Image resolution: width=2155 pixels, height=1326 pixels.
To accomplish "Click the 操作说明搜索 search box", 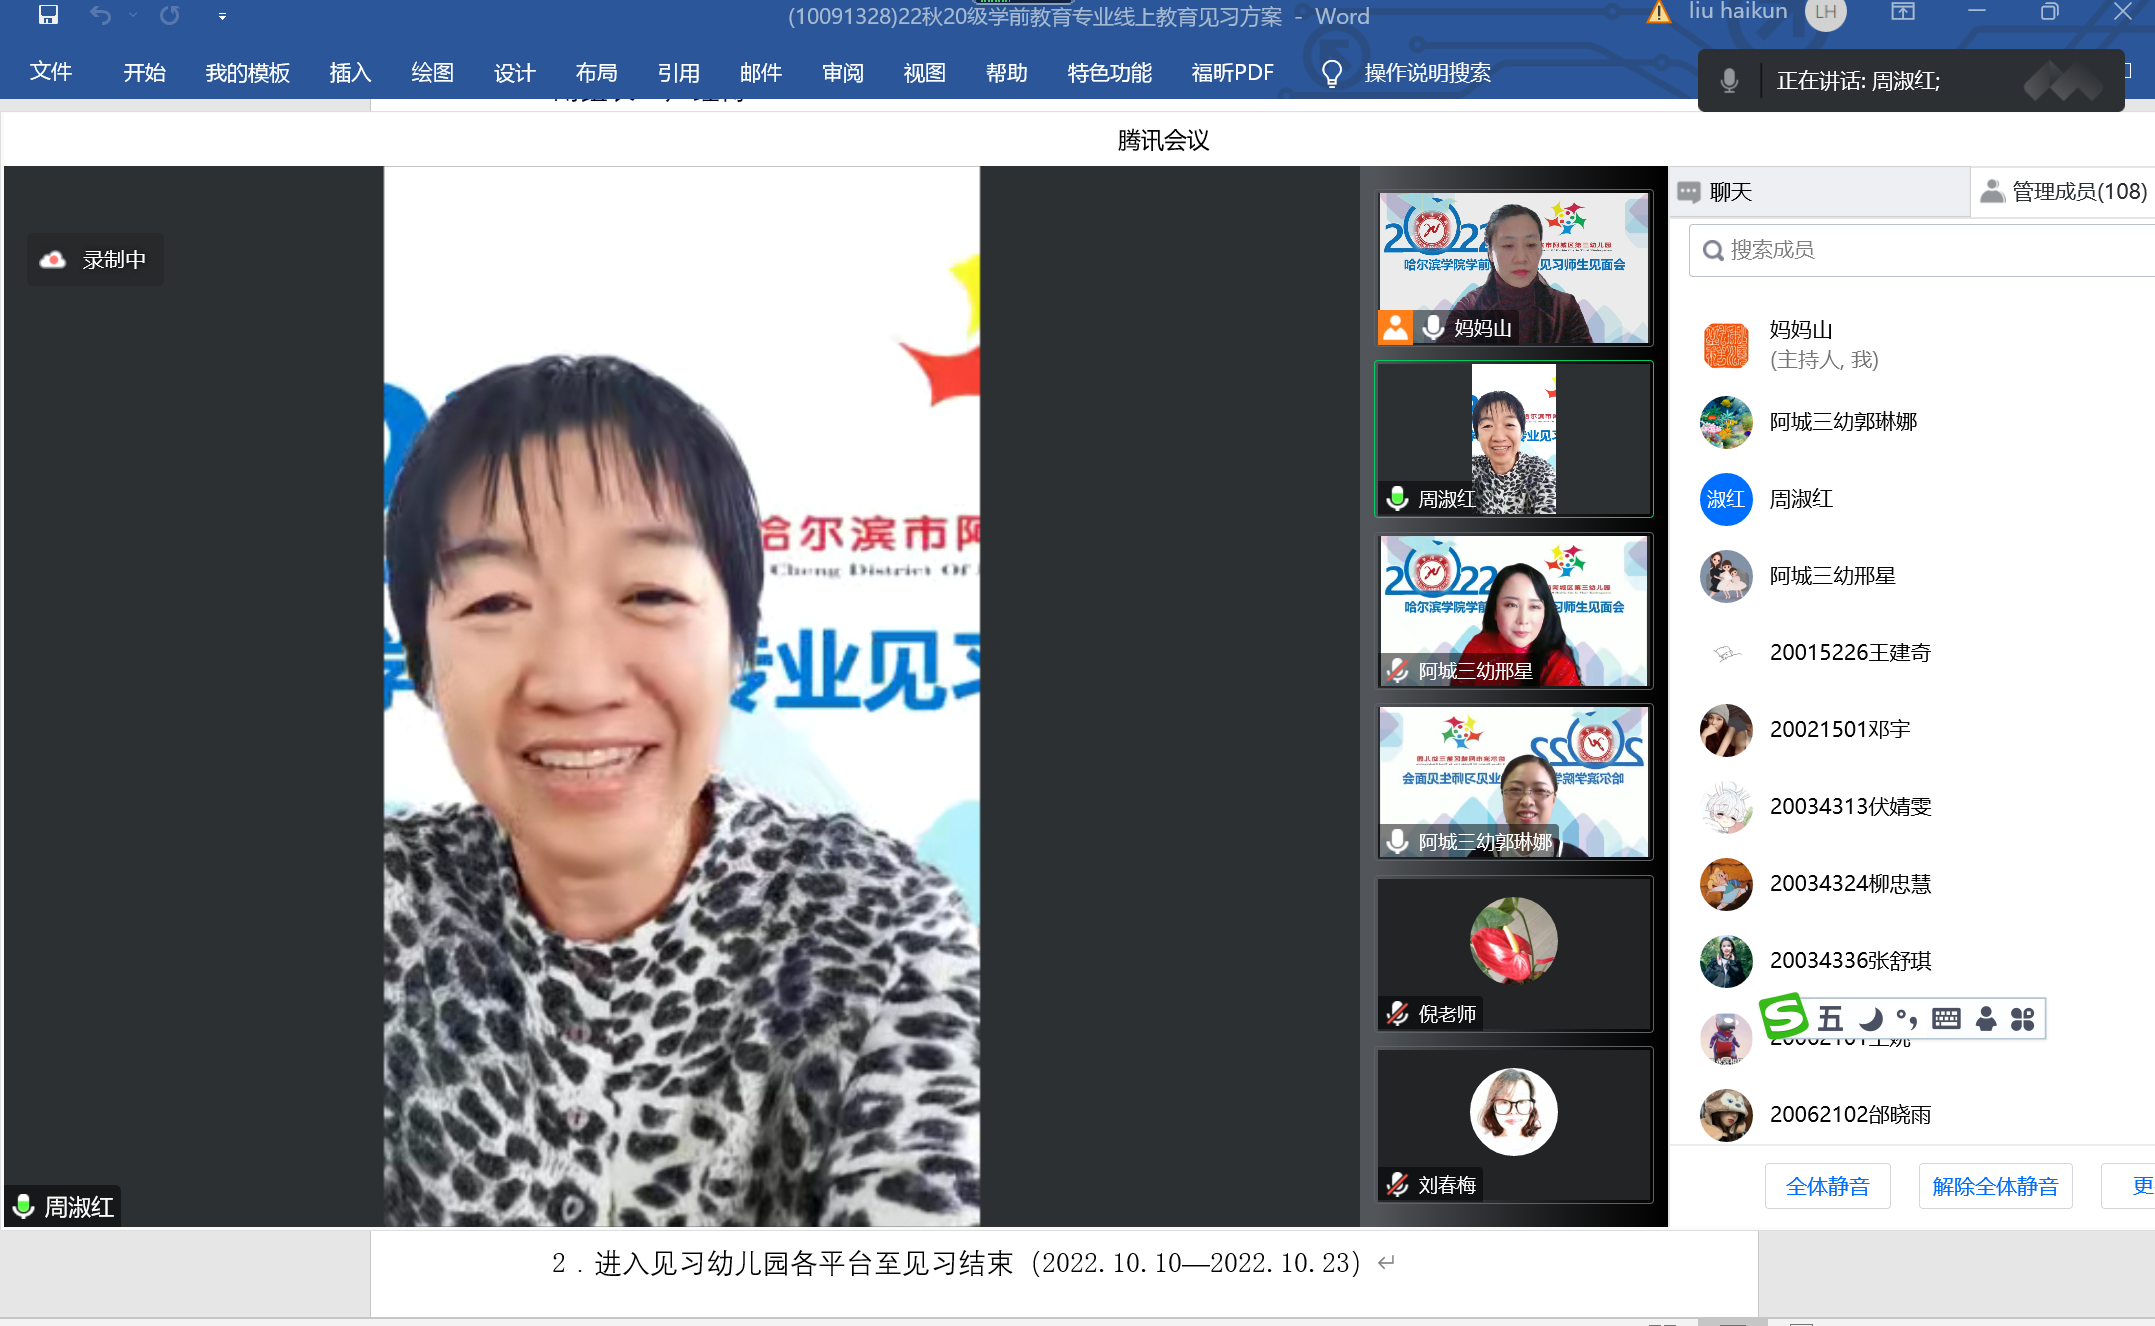I will (x=1427, y=73).
